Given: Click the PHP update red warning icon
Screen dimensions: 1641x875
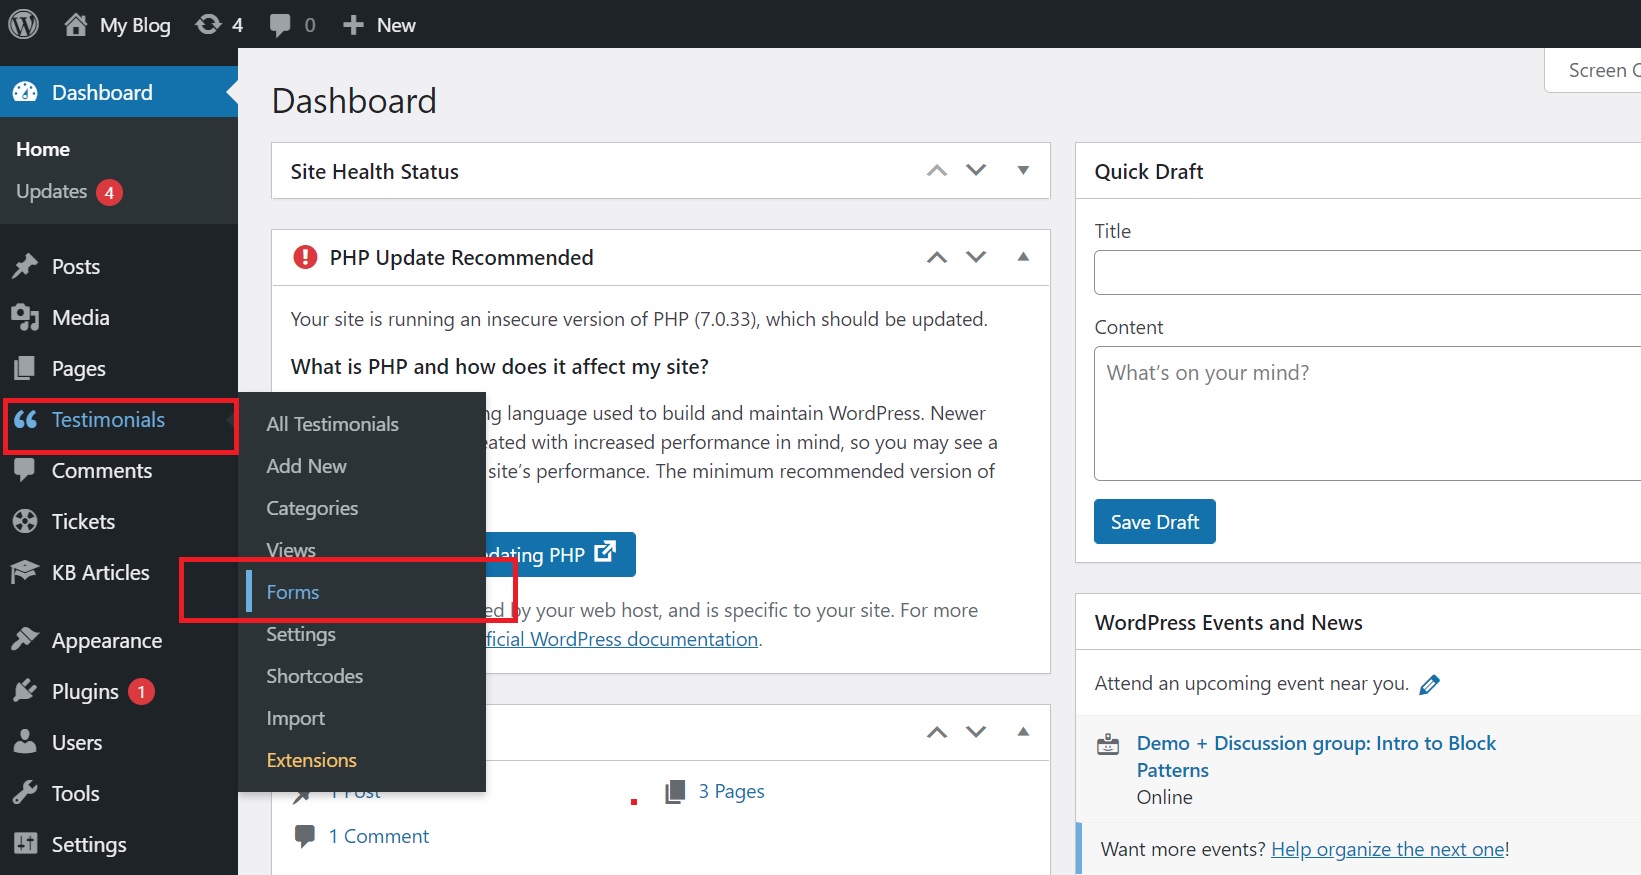Looking at the screenshot, I should pos(305,257).
